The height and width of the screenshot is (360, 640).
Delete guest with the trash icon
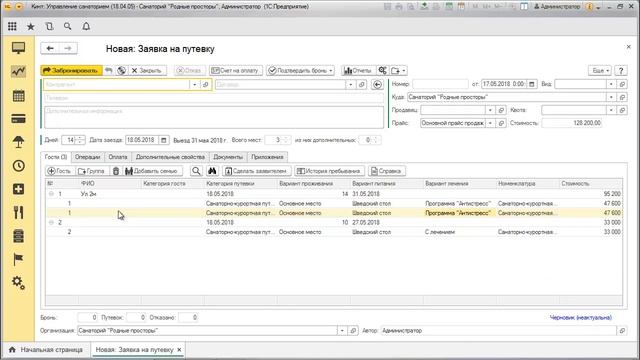coord(116,171)
